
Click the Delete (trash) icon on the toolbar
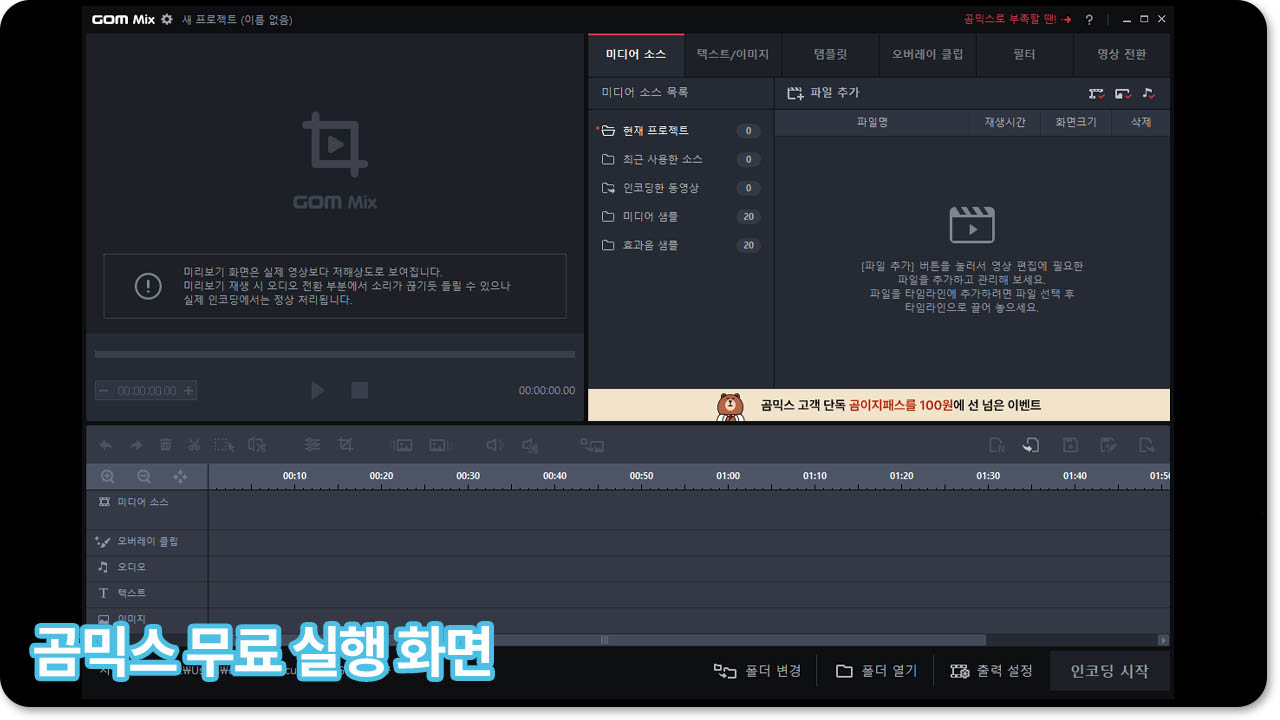click(x=165, y=444)
